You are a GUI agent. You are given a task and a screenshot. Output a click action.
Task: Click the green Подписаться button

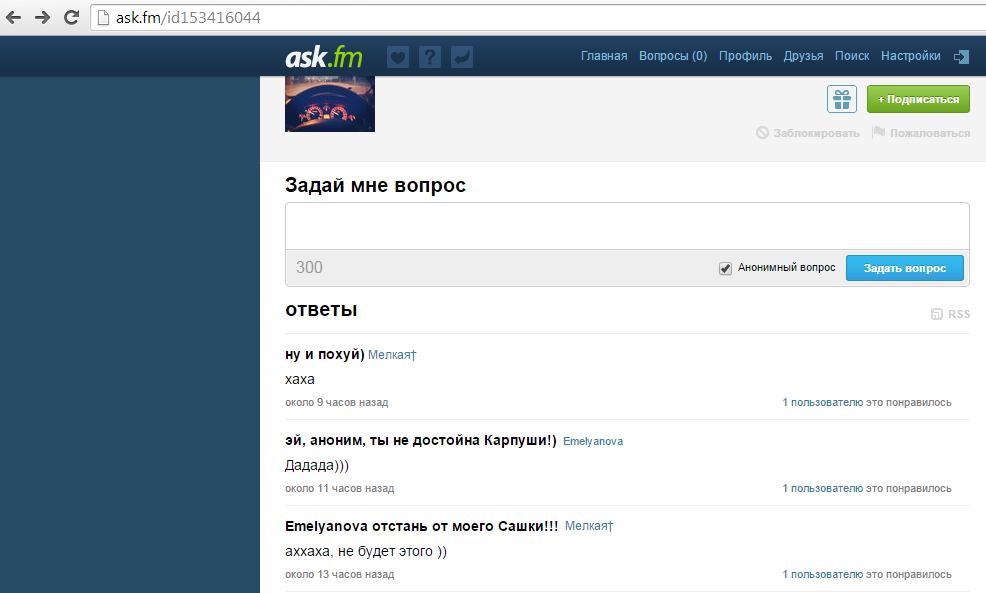pos(918,99)
